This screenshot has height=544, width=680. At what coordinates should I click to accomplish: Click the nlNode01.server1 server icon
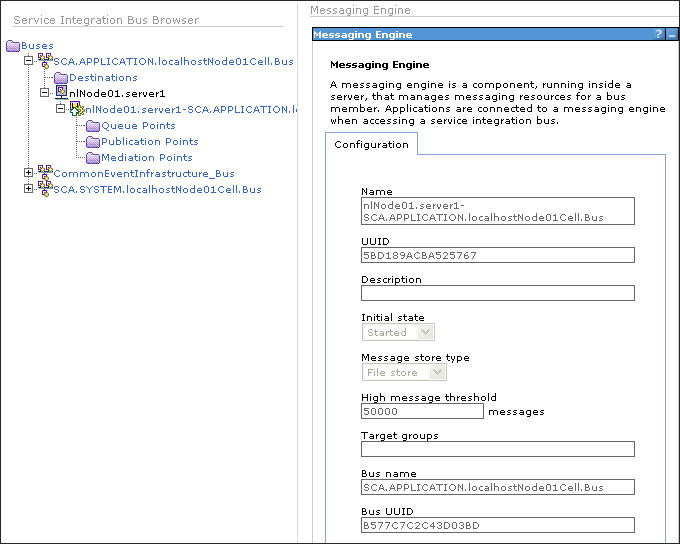(x=61, y=93)
